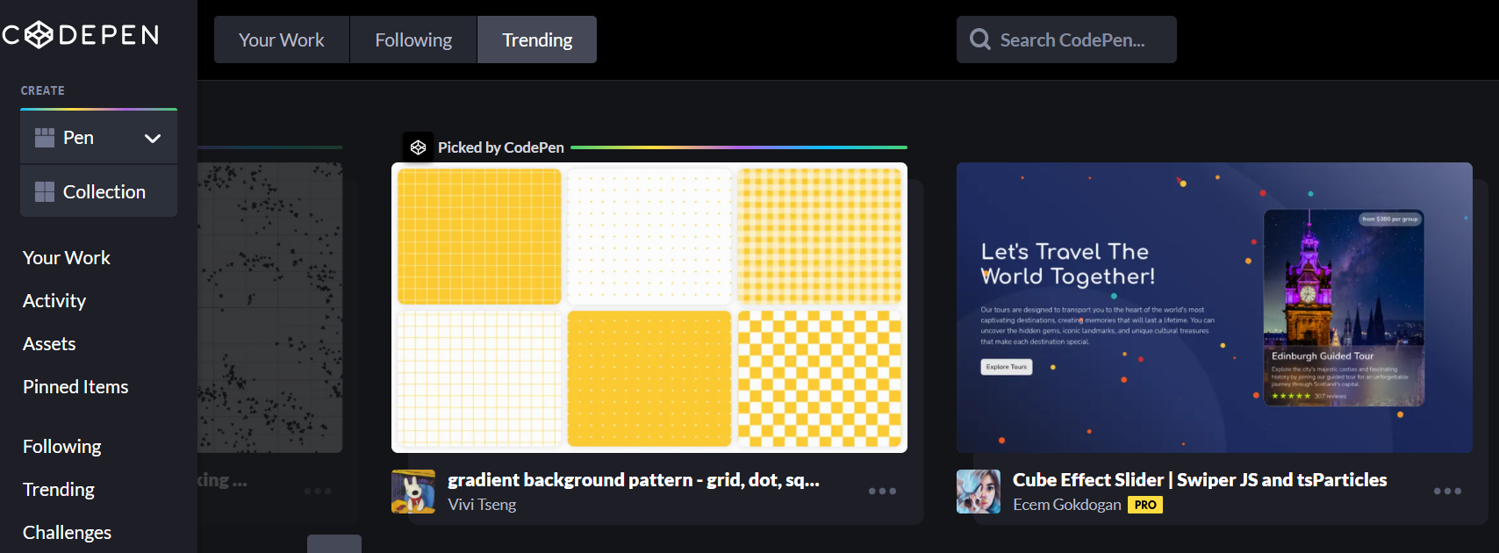Click the Collection icon in the sidebar
The image size is (1499, 553).
click(44, 192)
